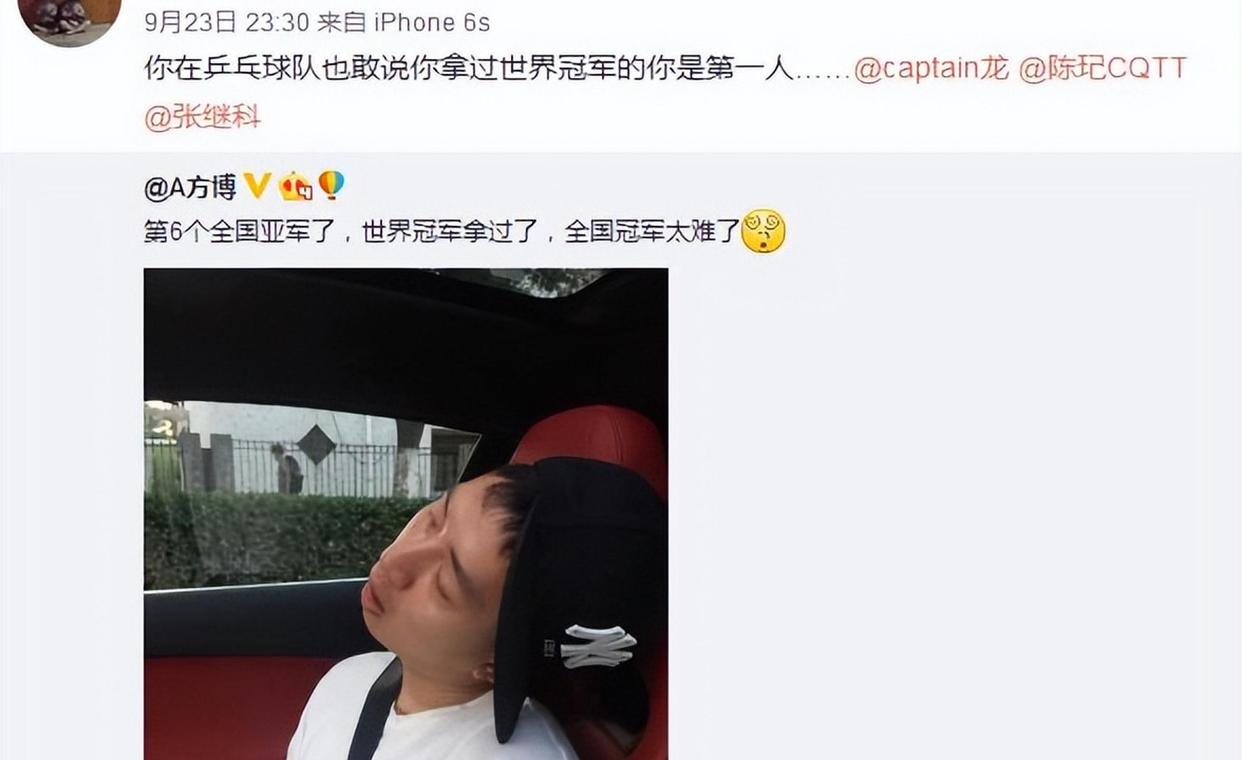This screenshot has height=760, width=1242.
Task: Open the @captain龙 mention
Action: pos(931,69)
